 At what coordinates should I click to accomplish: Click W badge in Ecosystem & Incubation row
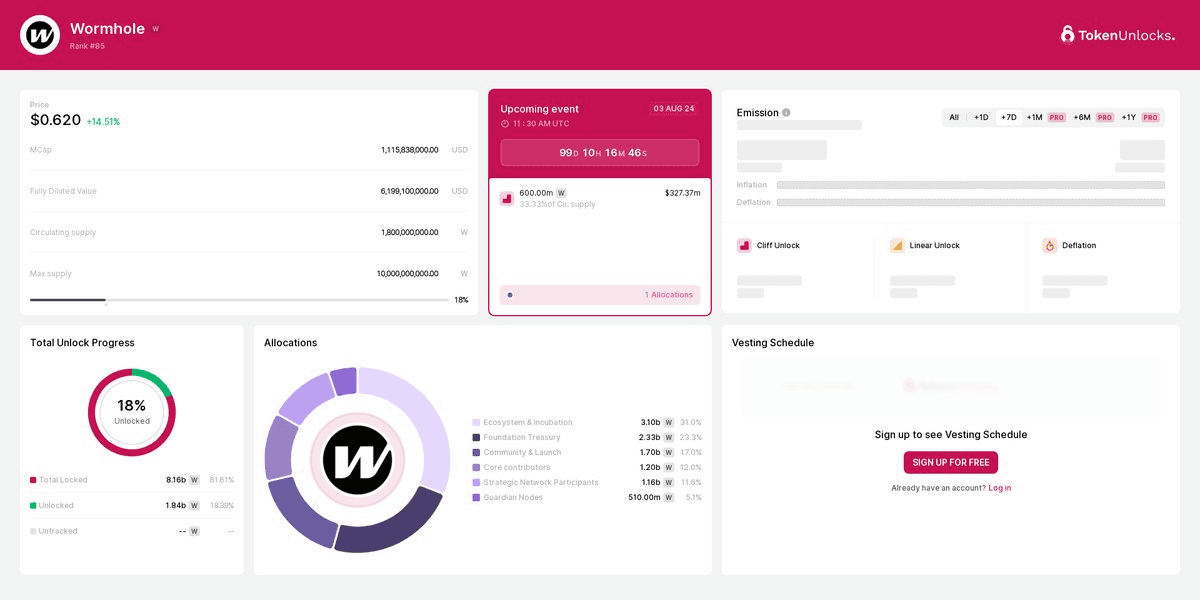[x=669, y=423]
